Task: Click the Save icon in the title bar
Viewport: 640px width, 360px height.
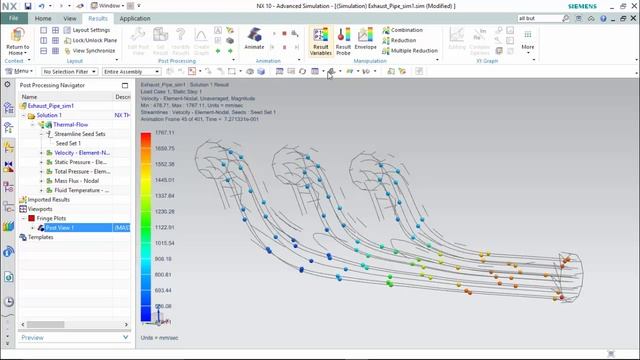Action: [x=27, y=6]
